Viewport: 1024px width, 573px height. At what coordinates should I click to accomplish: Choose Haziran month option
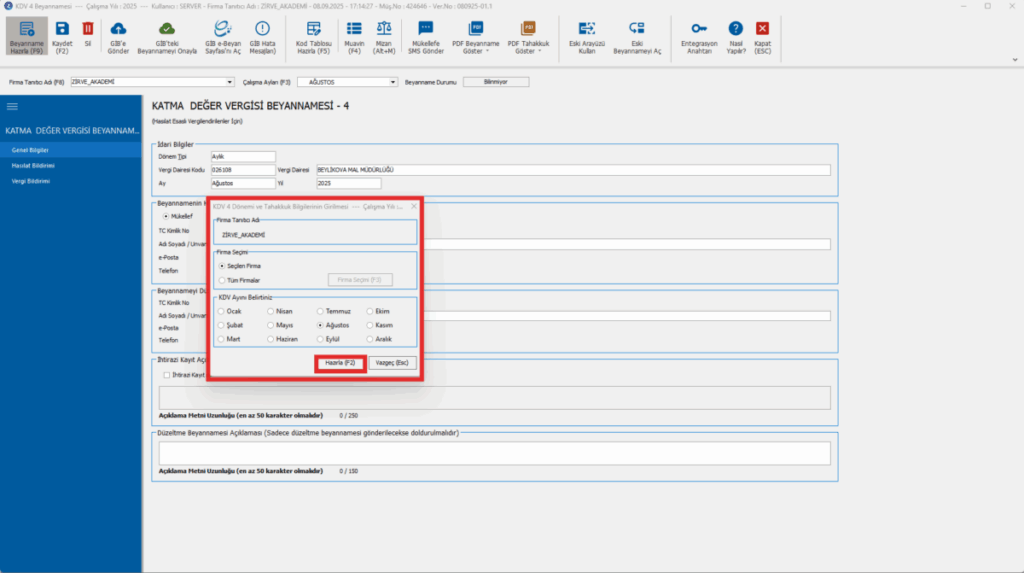[270, 339]
